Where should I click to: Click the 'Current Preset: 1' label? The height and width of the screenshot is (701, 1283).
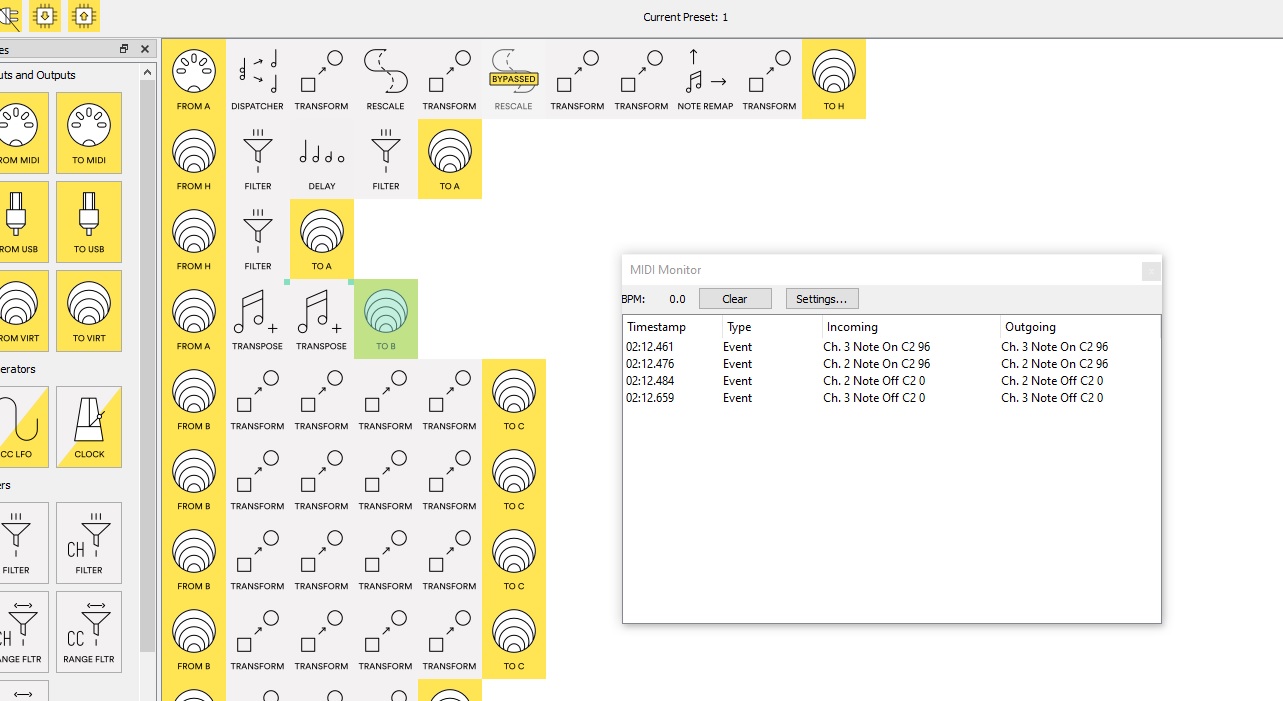click(x=686, y=17)
